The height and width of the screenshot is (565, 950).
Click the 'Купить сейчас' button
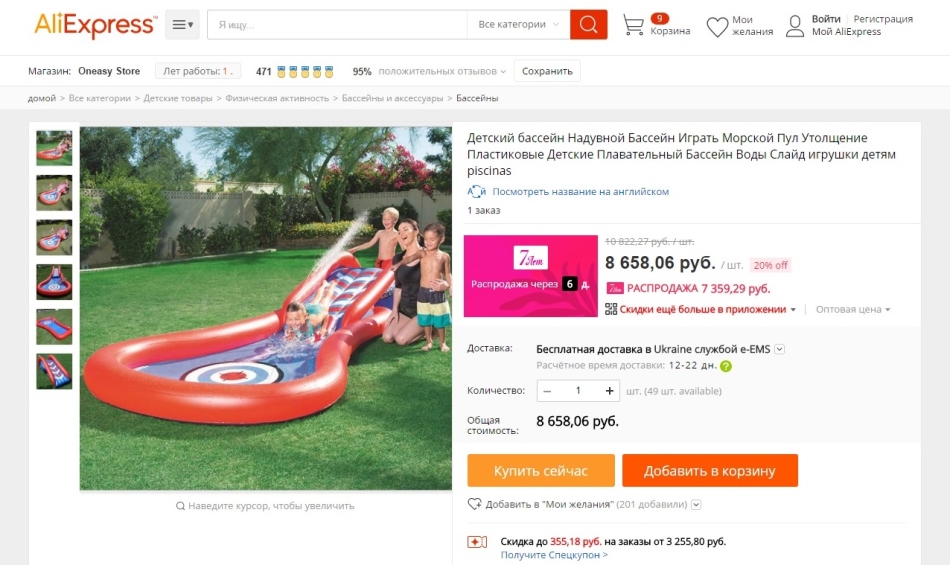coord(540,471)
